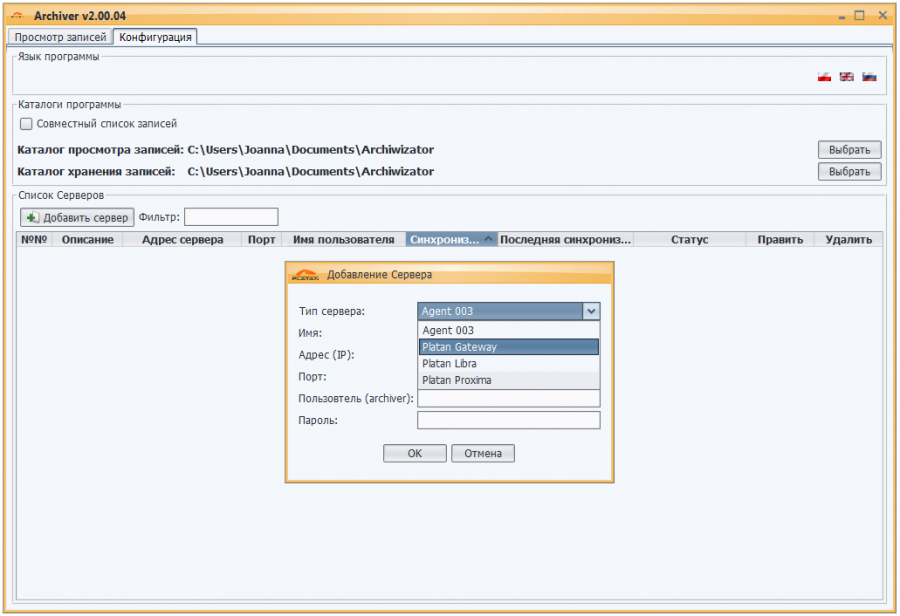Screen dimensions: 900x616
Task: Sort by Имя пользователя column header
Action: point(344,239)
